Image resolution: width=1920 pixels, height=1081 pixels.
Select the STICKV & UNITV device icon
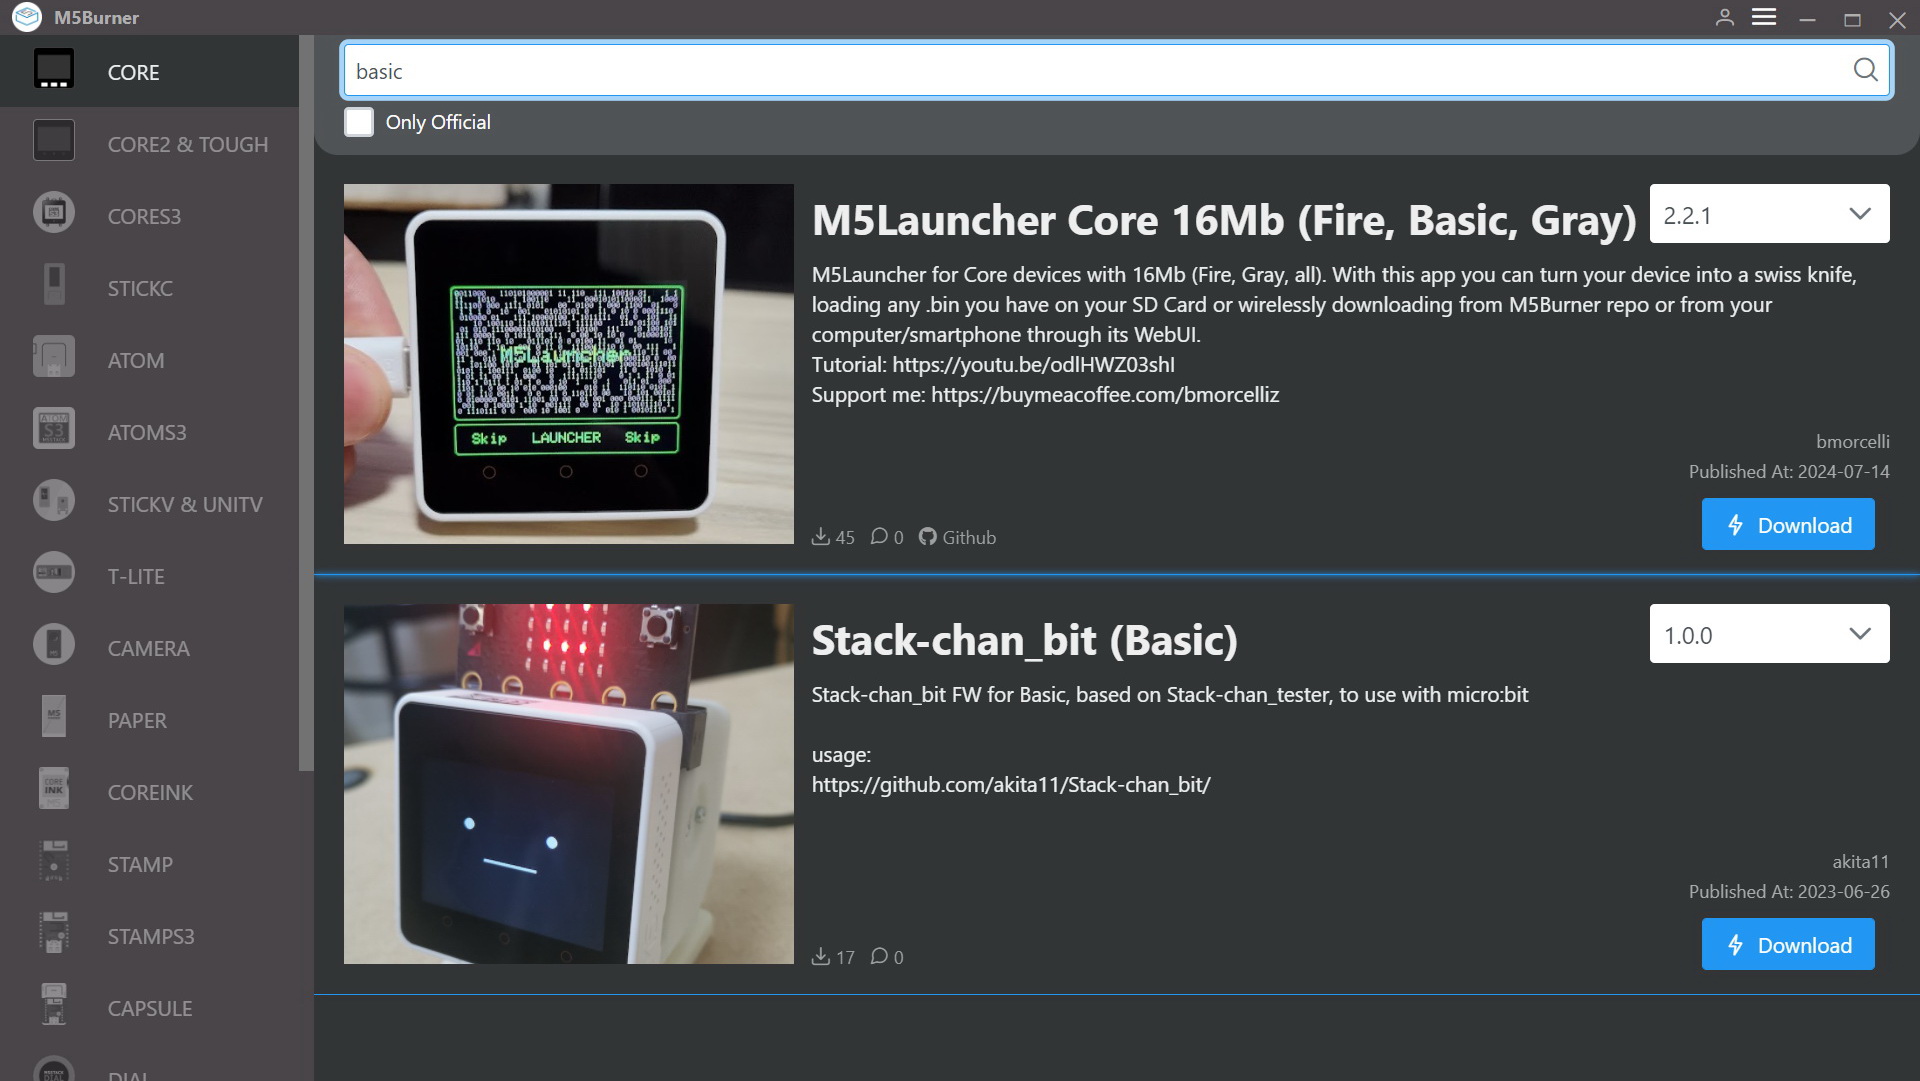pyautogui.click(x=54, y=501)
